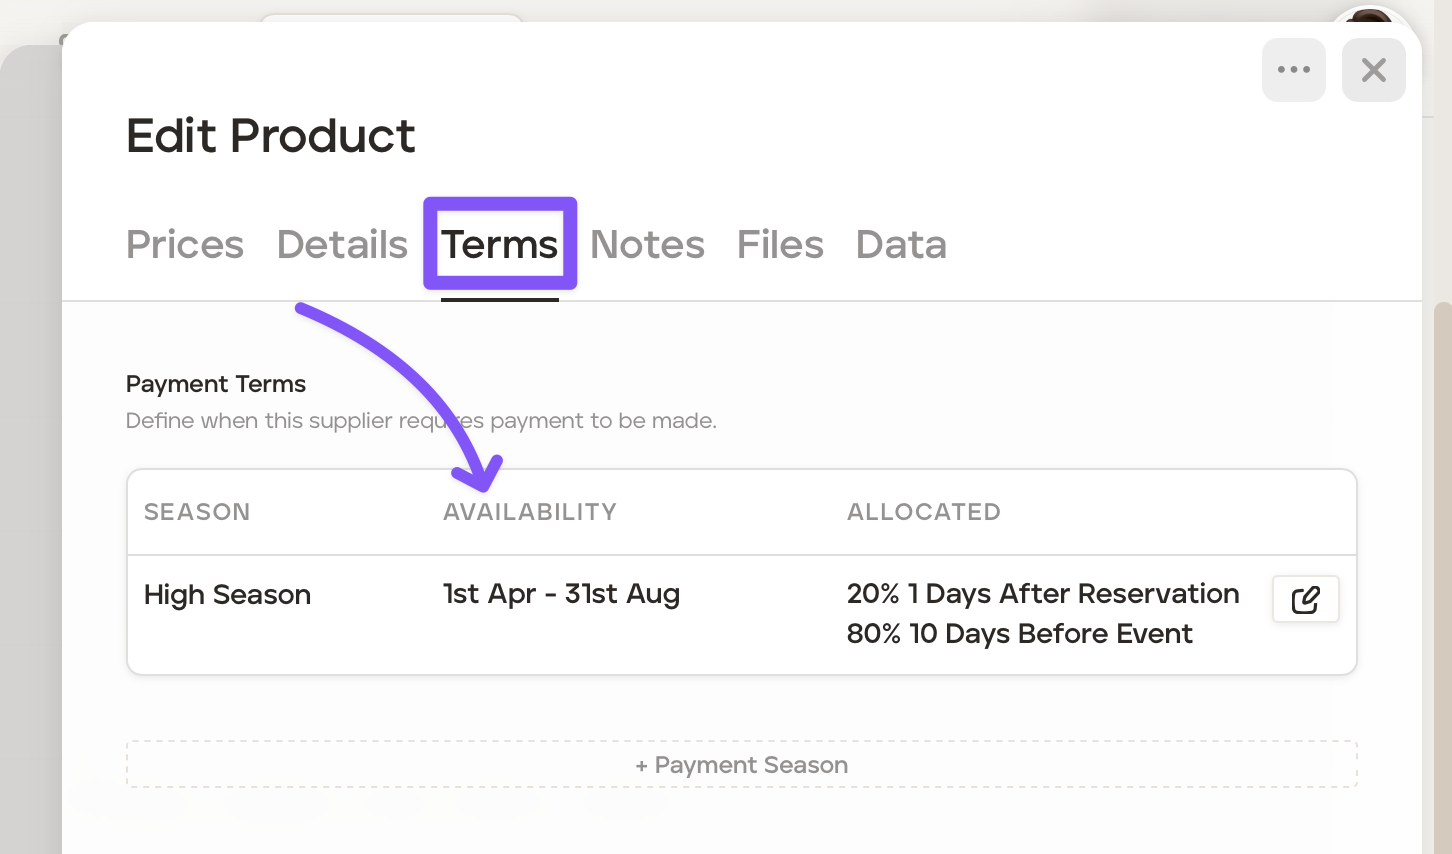Select the High Season row name
This screenshot has width=1452, height=854.
click(x=227, y=595)
